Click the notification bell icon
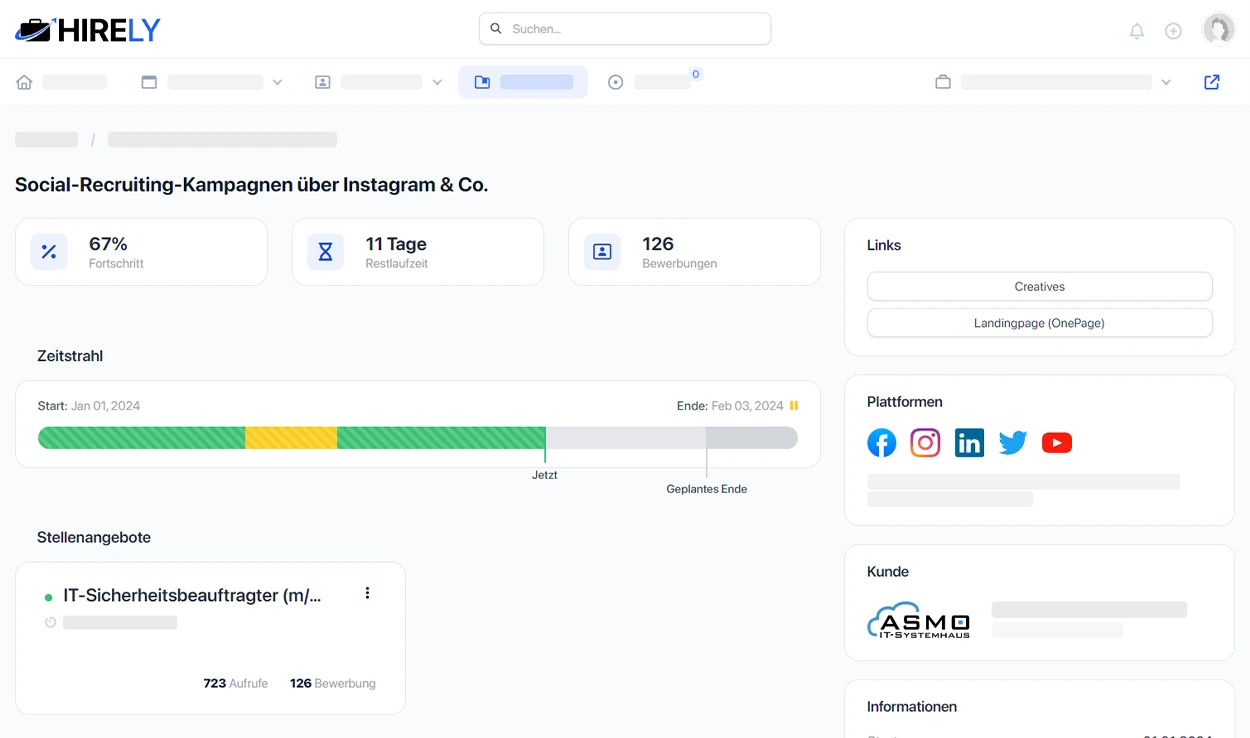Viewport: 1250px width, 738px height. tap(1137, 31)
